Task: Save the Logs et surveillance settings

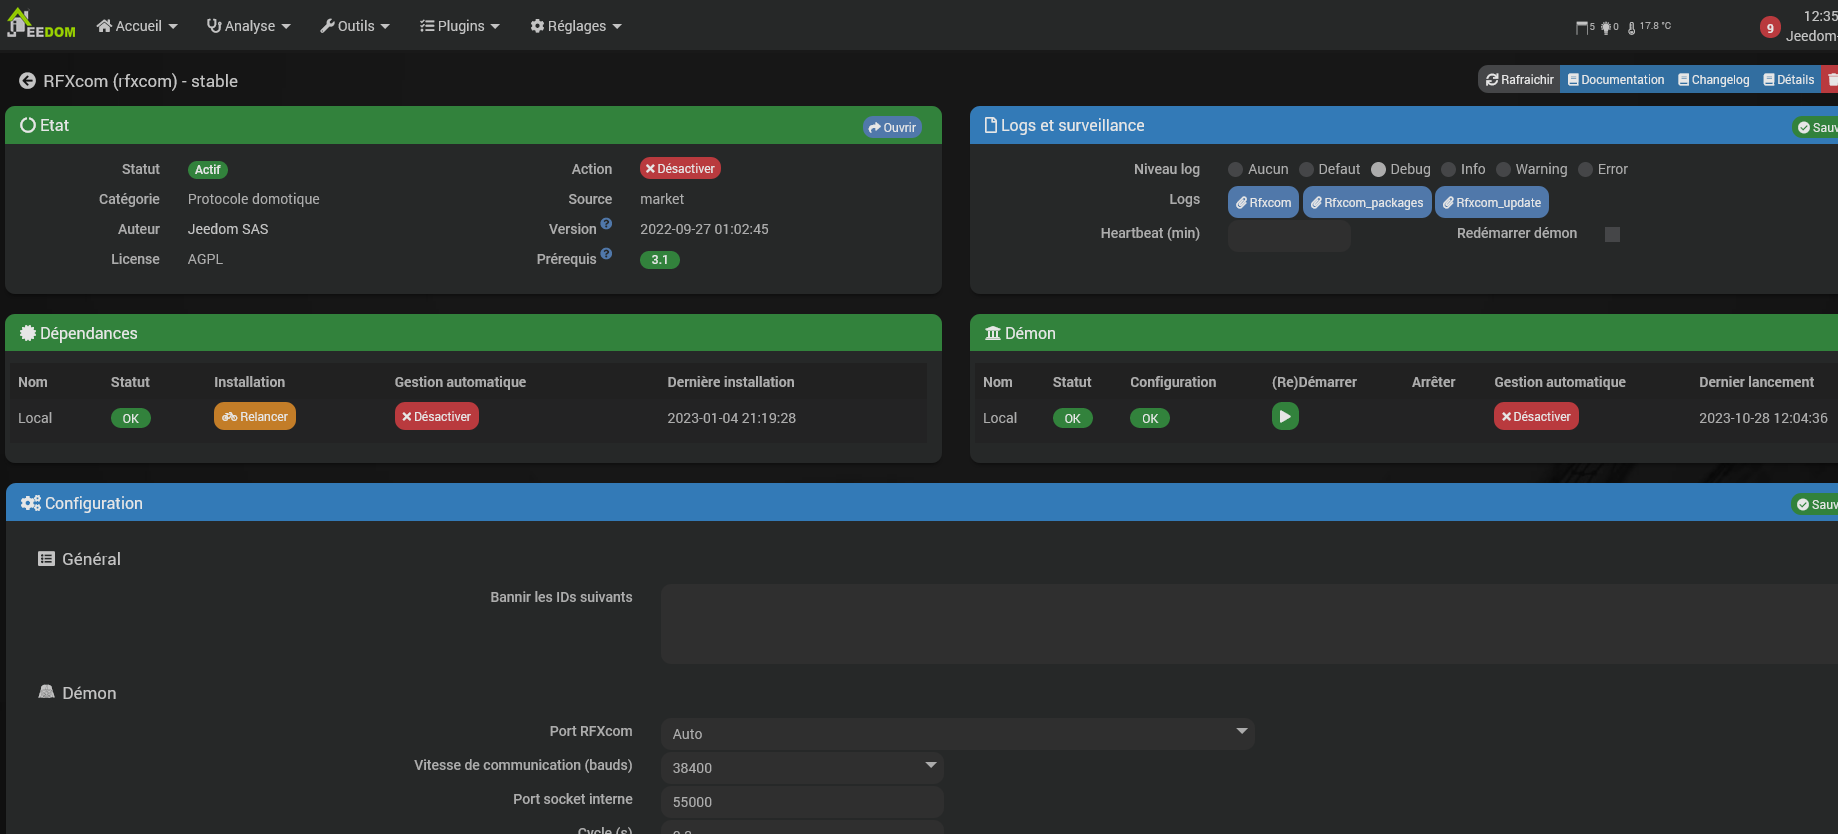Action: click(1815, 127)
